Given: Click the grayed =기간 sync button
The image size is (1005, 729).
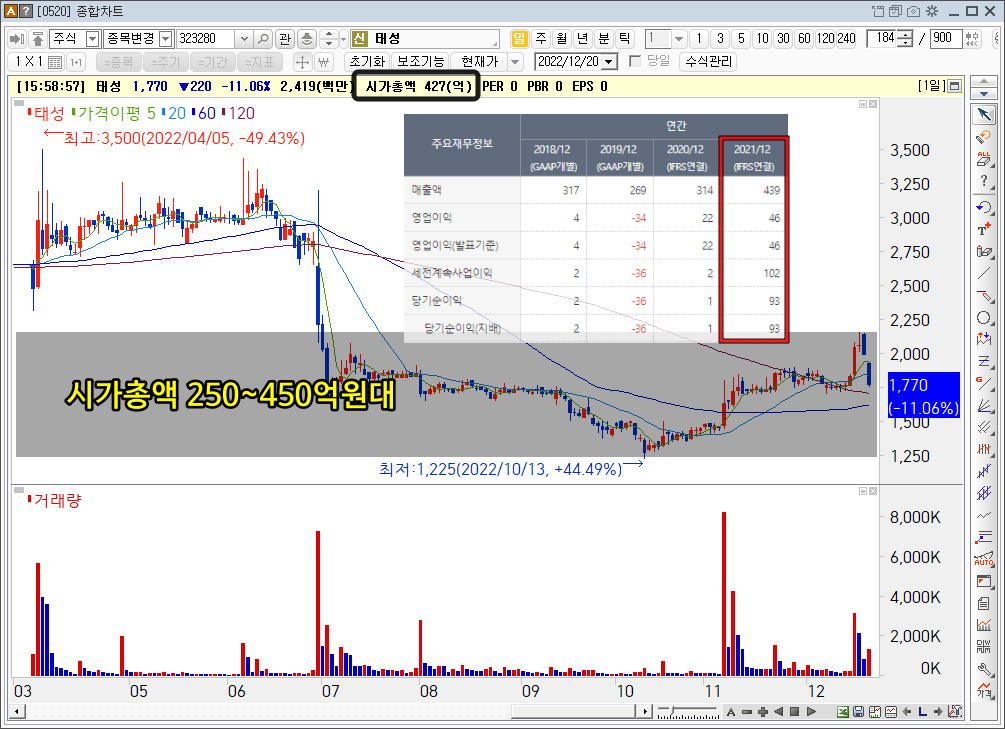Looking at the screenshot, I should coord(213,62).
